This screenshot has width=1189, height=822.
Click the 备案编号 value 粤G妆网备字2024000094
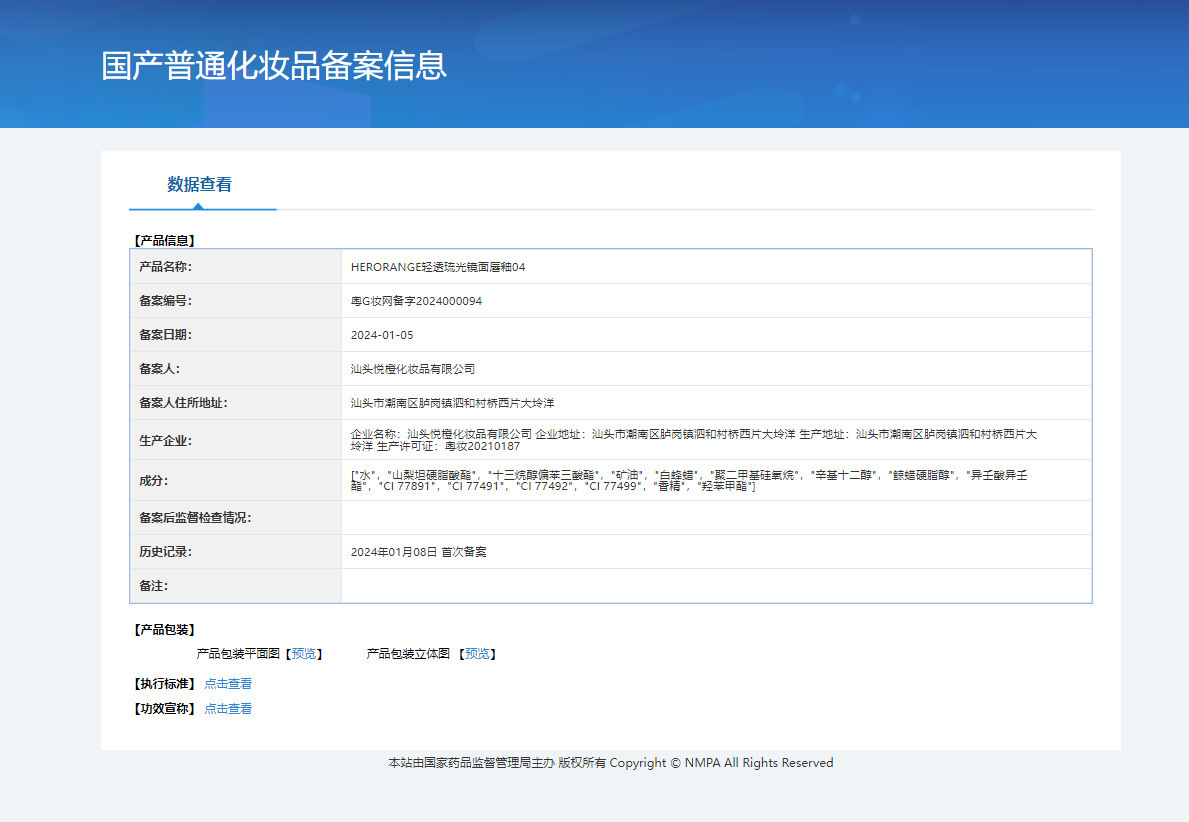(416, 301)
